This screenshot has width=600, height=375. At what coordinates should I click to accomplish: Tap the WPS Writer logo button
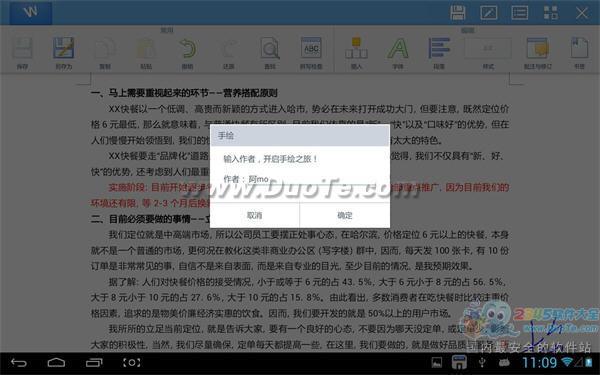(31, 13)
